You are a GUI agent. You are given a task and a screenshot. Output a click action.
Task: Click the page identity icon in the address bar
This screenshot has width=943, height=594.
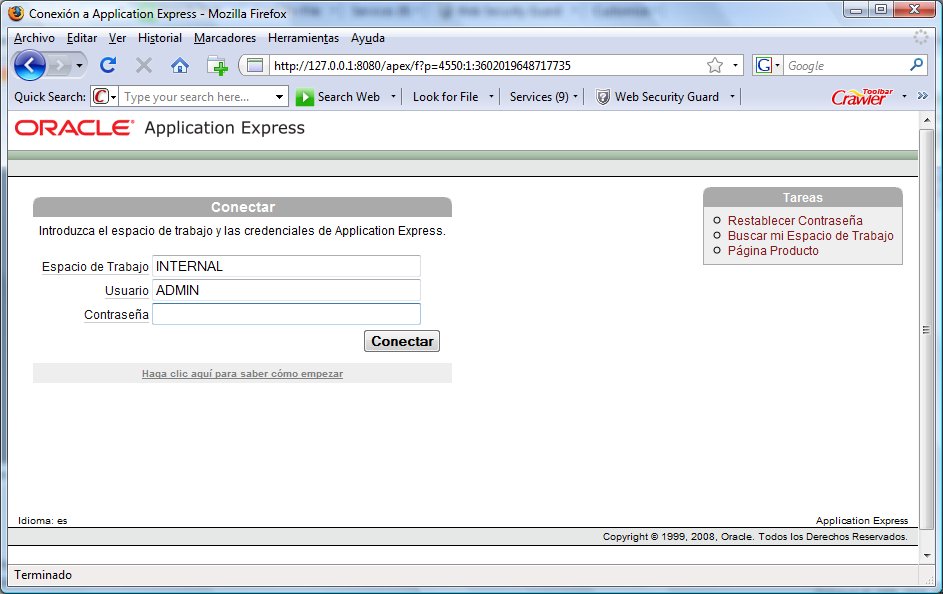[255, 65]
